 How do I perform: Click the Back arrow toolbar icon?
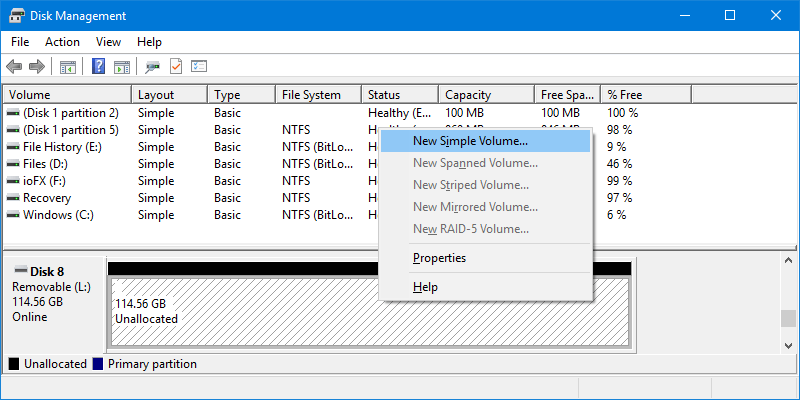click(14, 67)
